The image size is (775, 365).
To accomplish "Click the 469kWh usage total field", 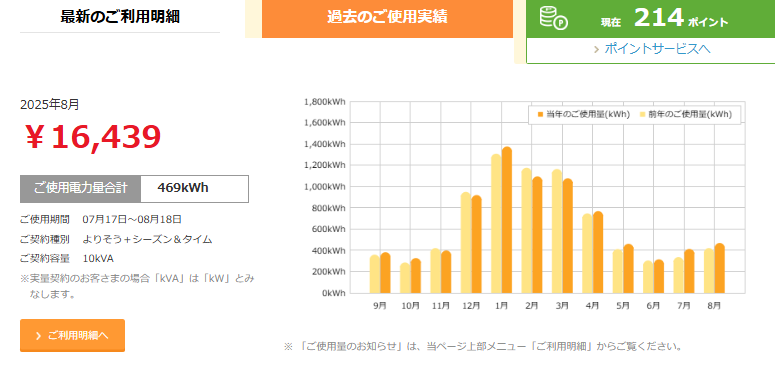I will pyautogui.click(x=194, y=188).
